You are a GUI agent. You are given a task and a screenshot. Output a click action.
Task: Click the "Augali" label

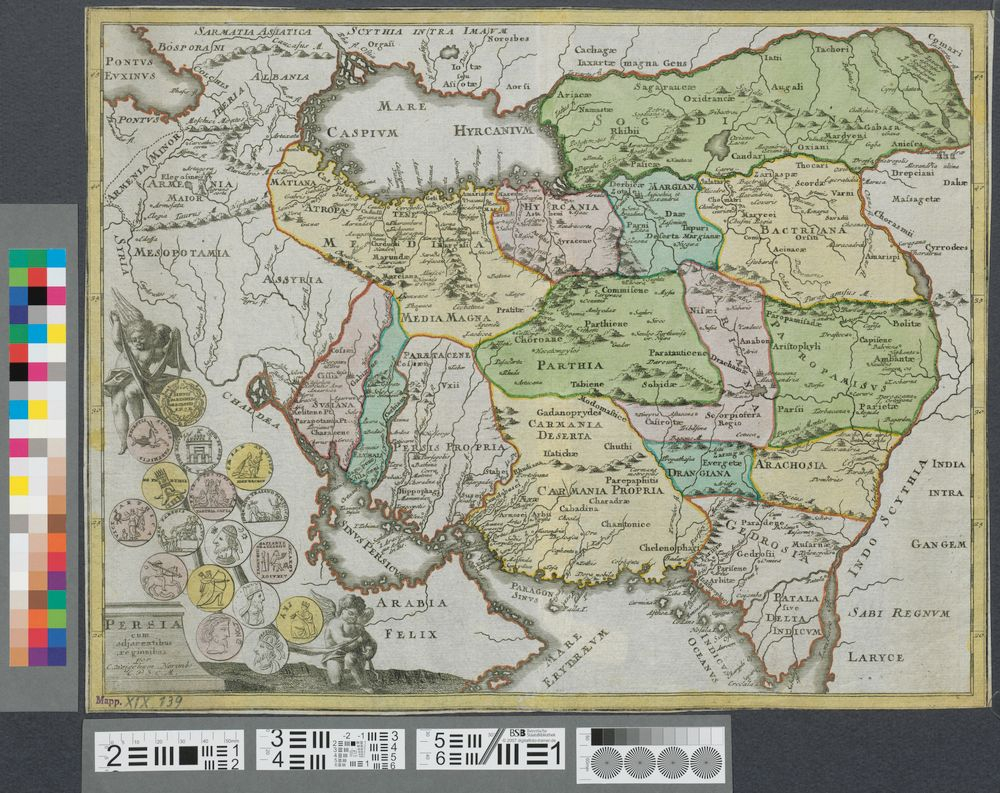point(787,87)
